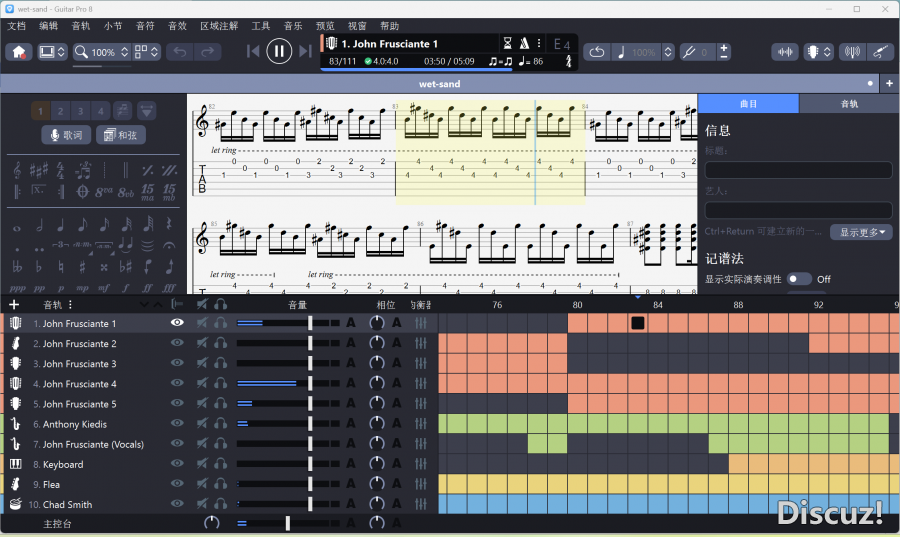Hide the Keyboard track using eye icon
The image size is (900, 537).
click(x=177, y=464)
